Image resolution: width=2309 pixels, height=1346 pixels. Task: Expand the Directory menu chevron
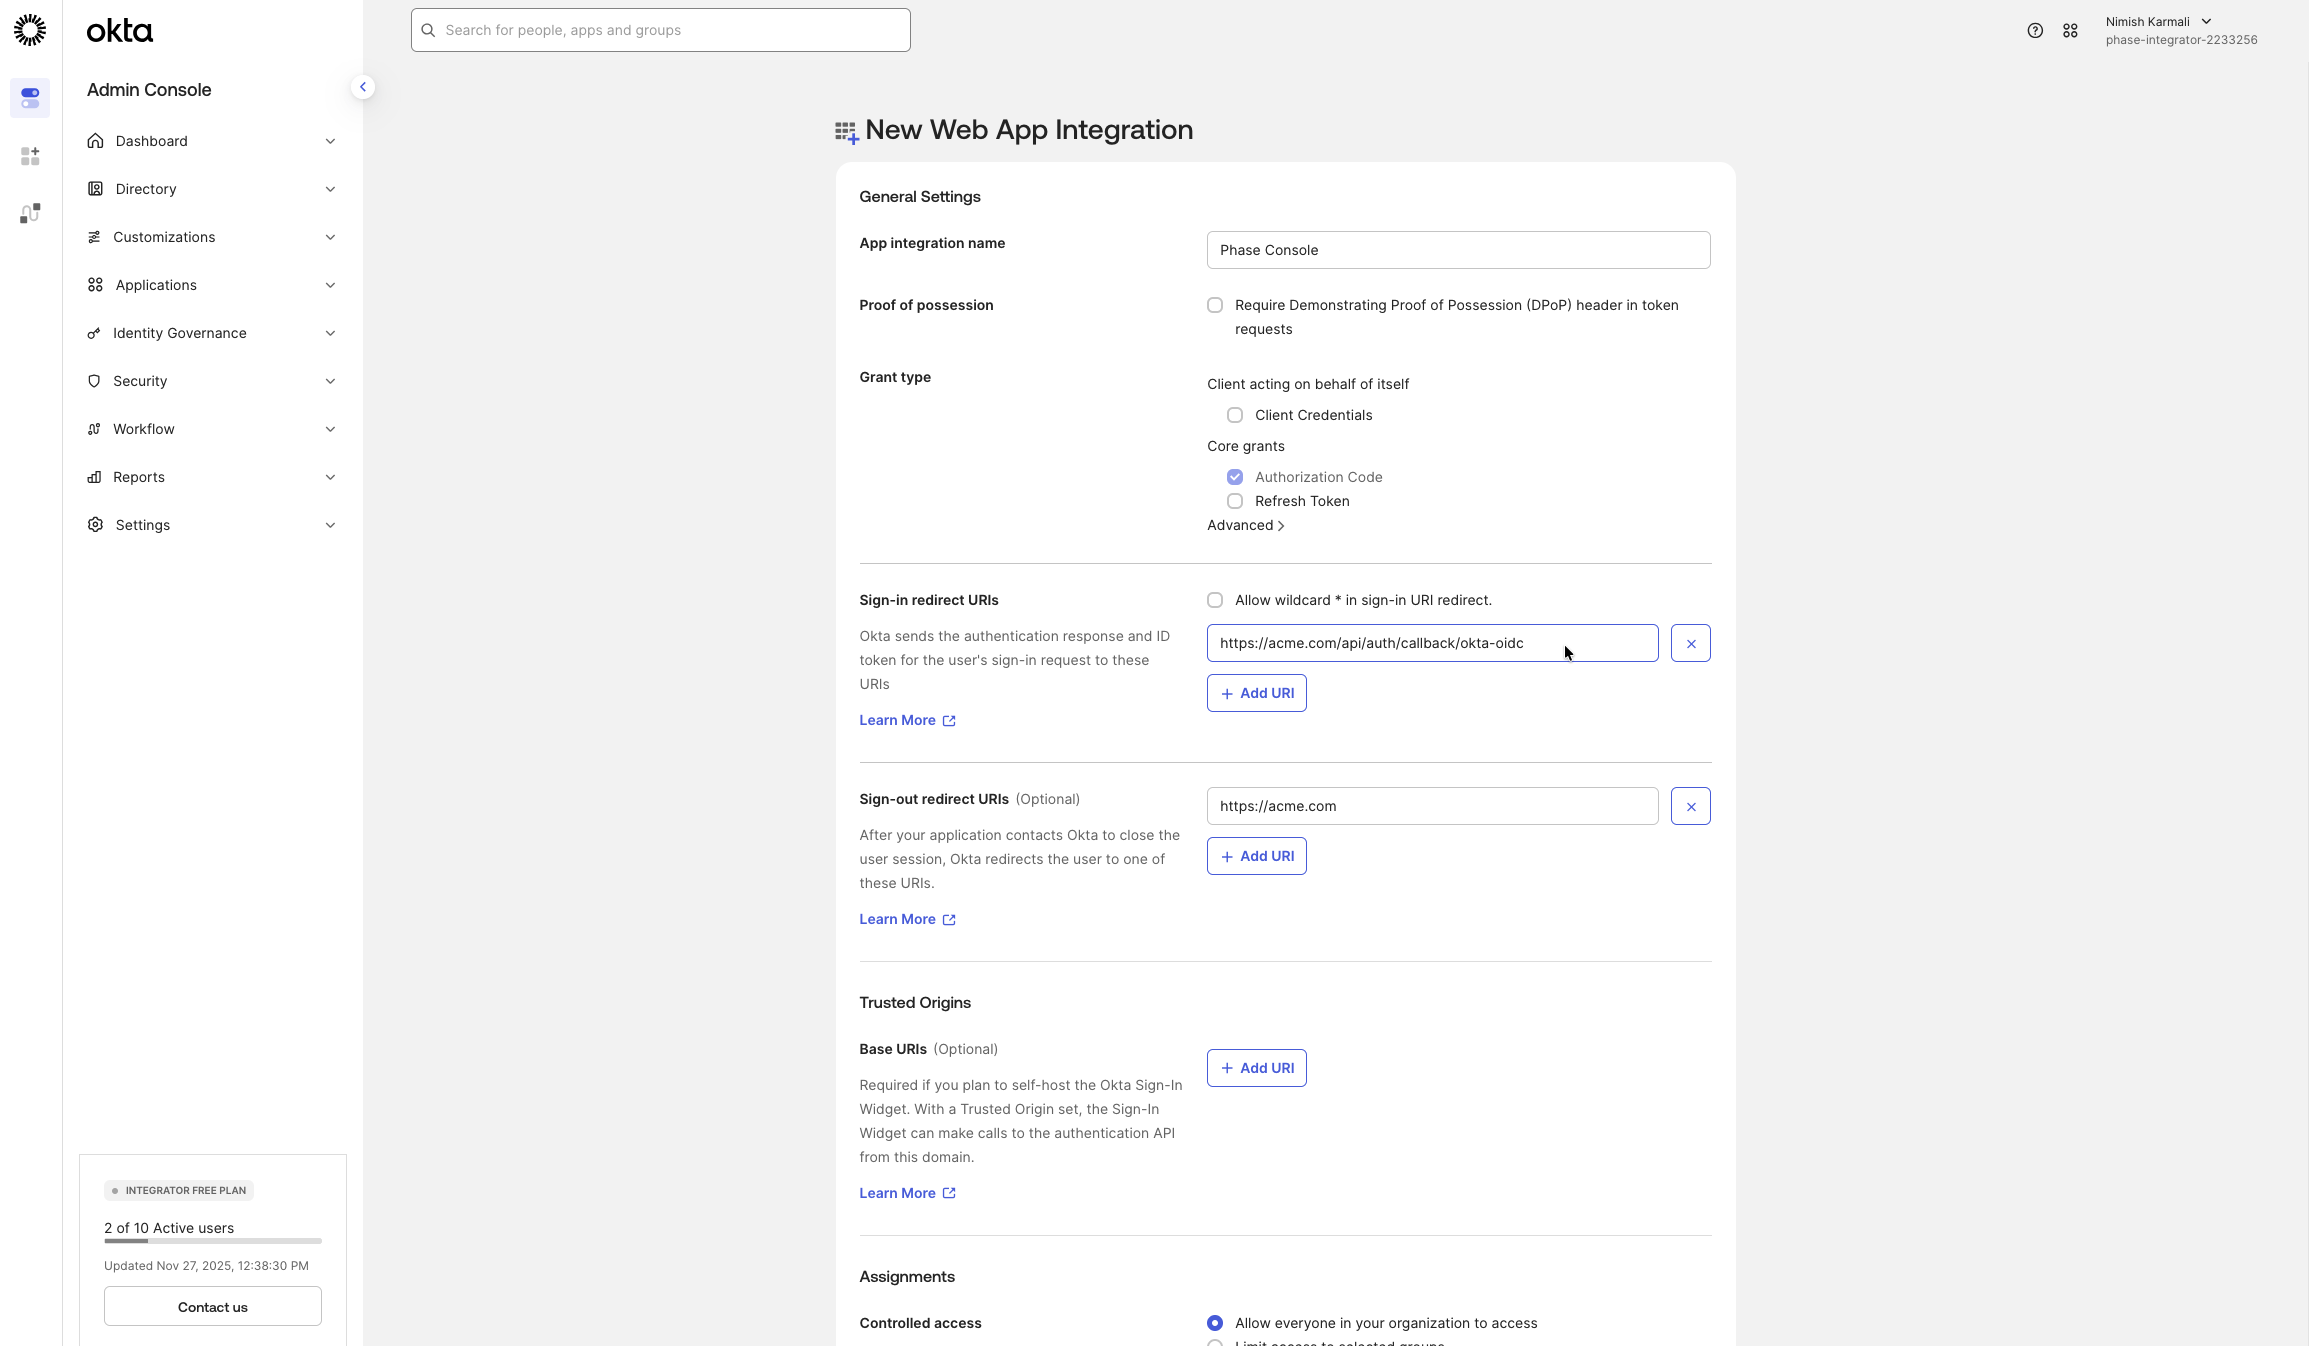[x=330, y=189]
